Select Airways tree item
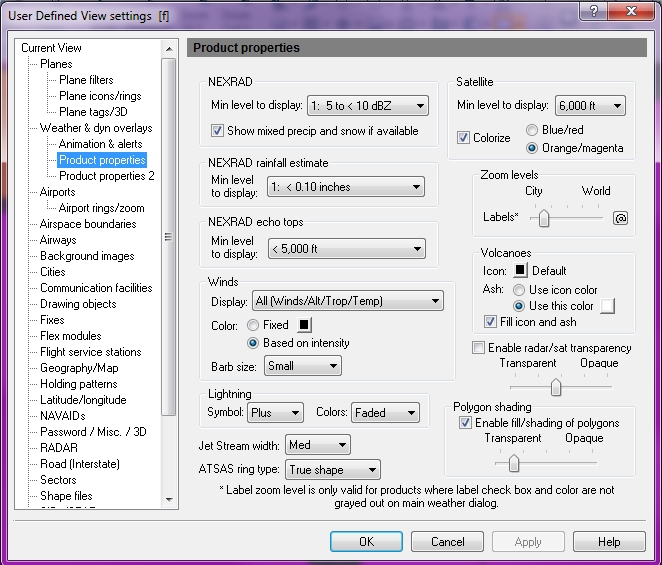Image resolution: width=662 pixels, height=565 pixels. [x=58, y=240]
